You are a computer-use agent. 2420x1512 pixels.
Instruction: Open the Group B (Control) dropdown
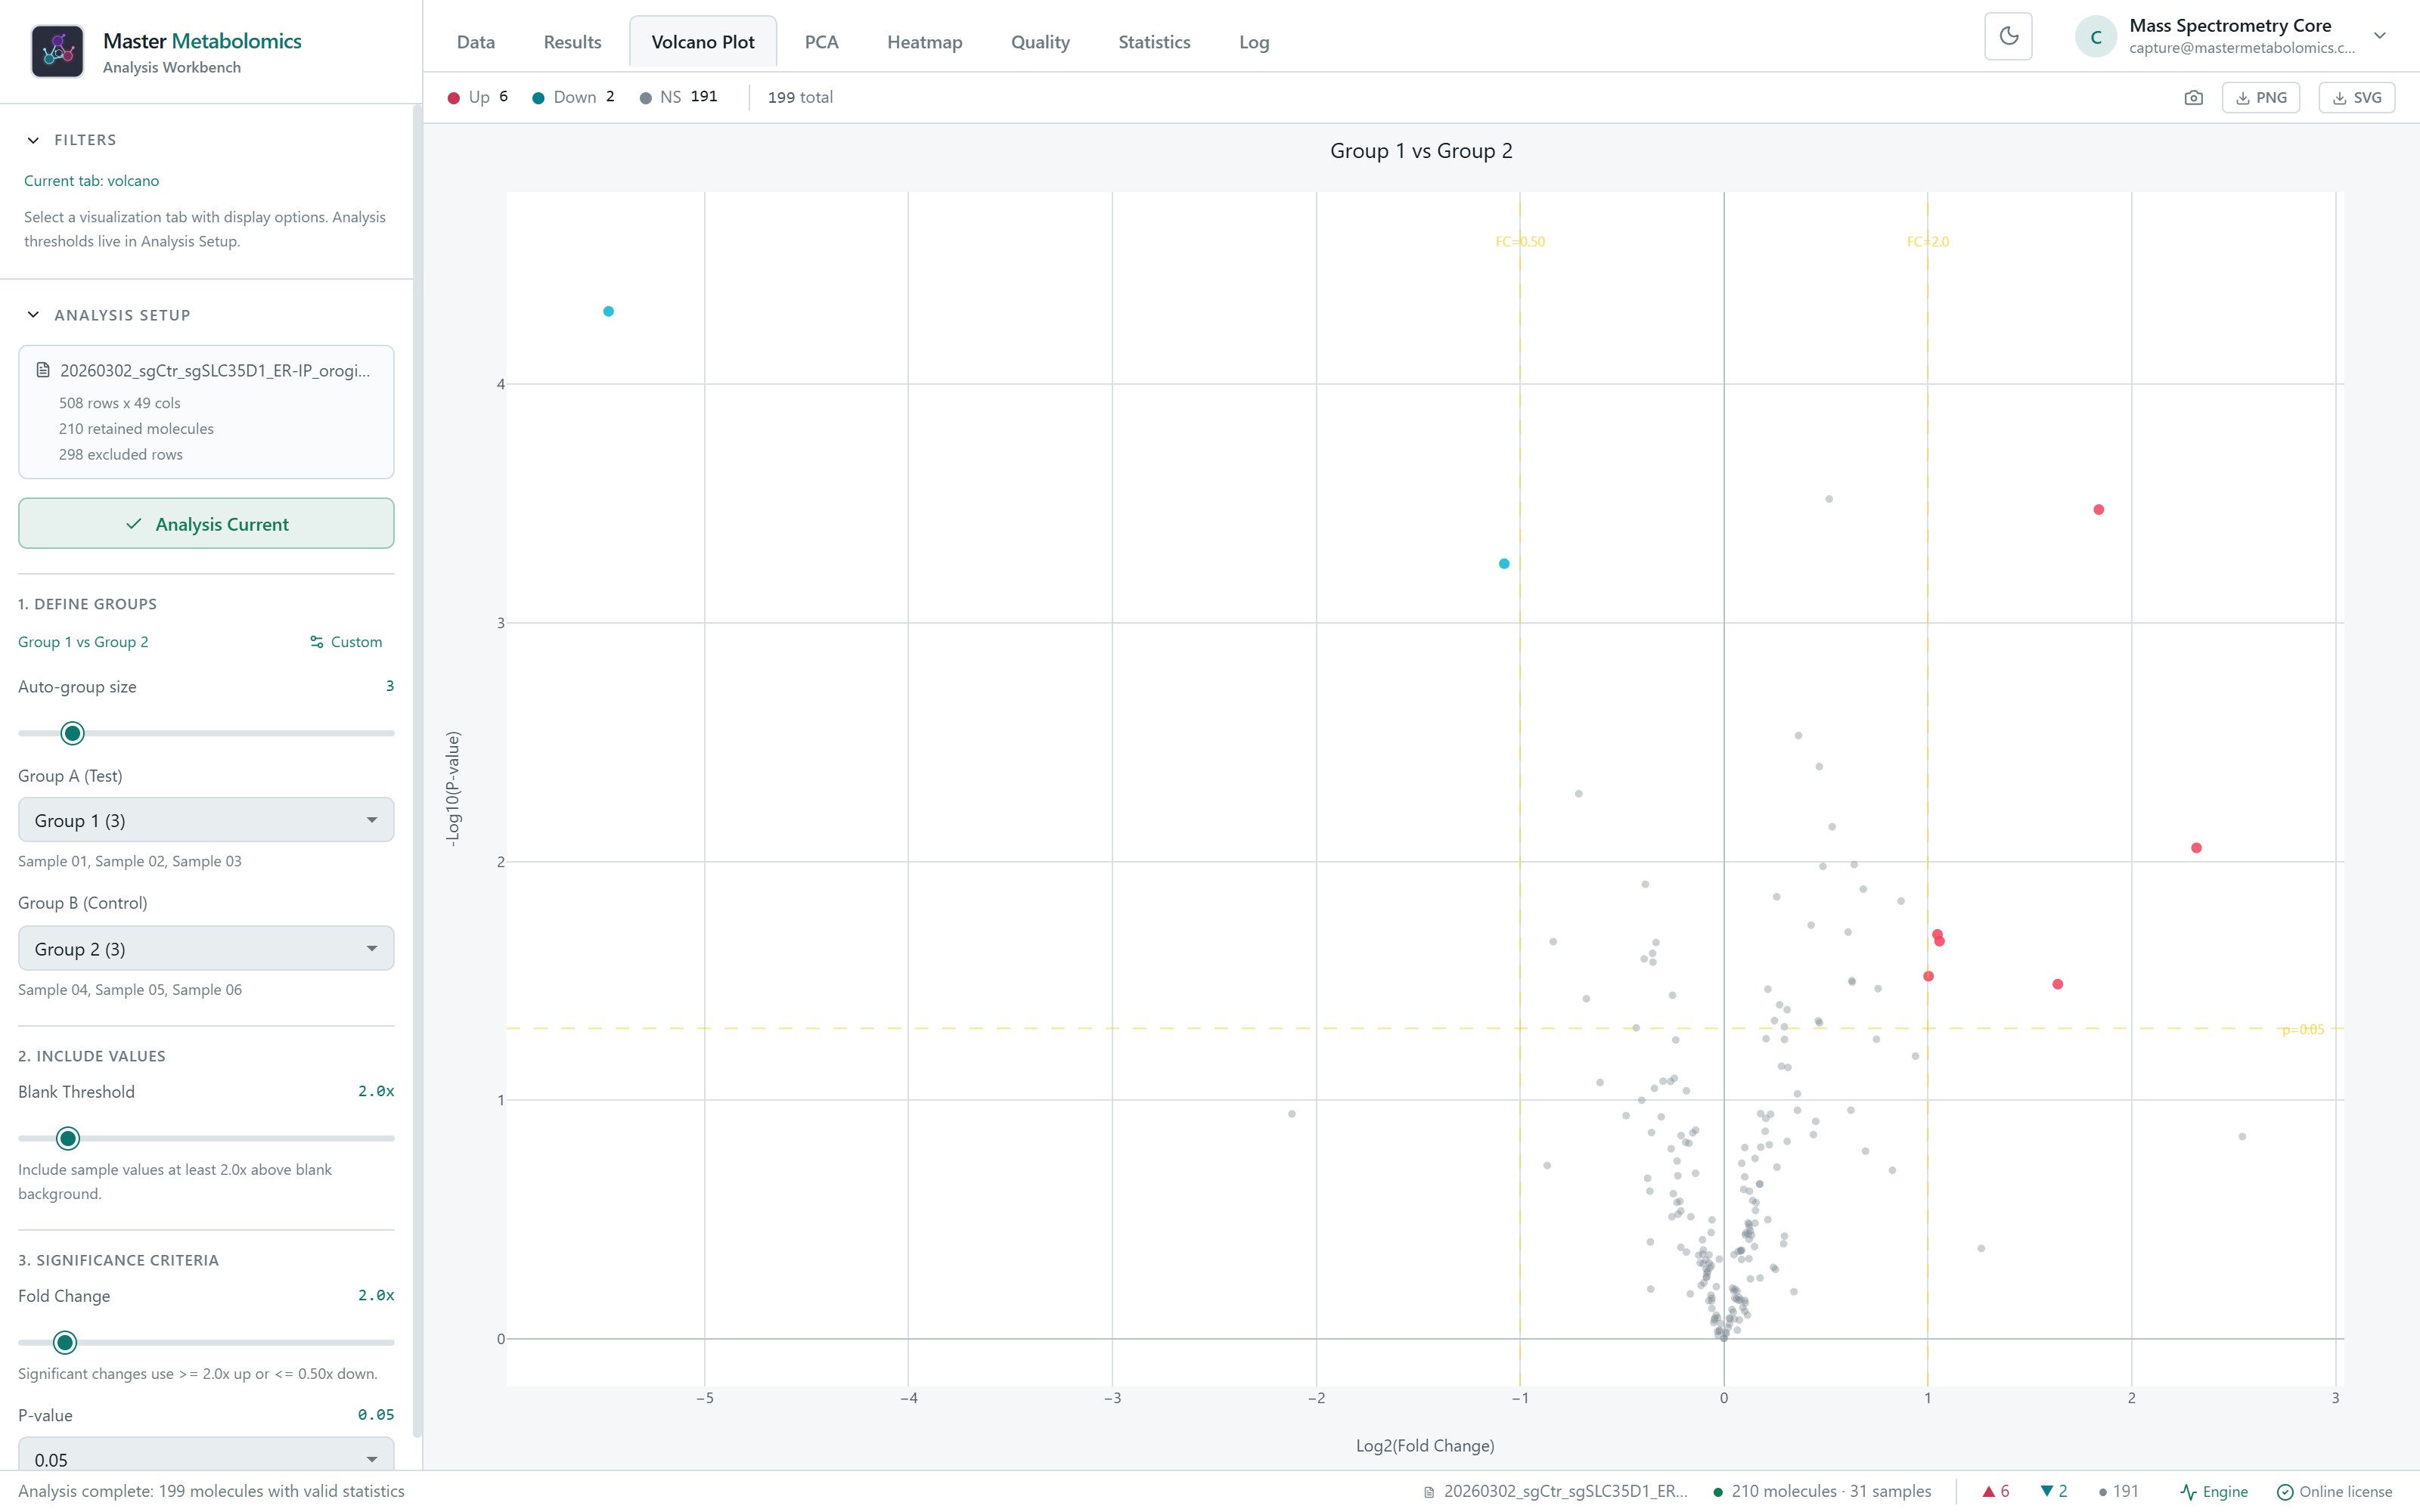click(206, 948)
